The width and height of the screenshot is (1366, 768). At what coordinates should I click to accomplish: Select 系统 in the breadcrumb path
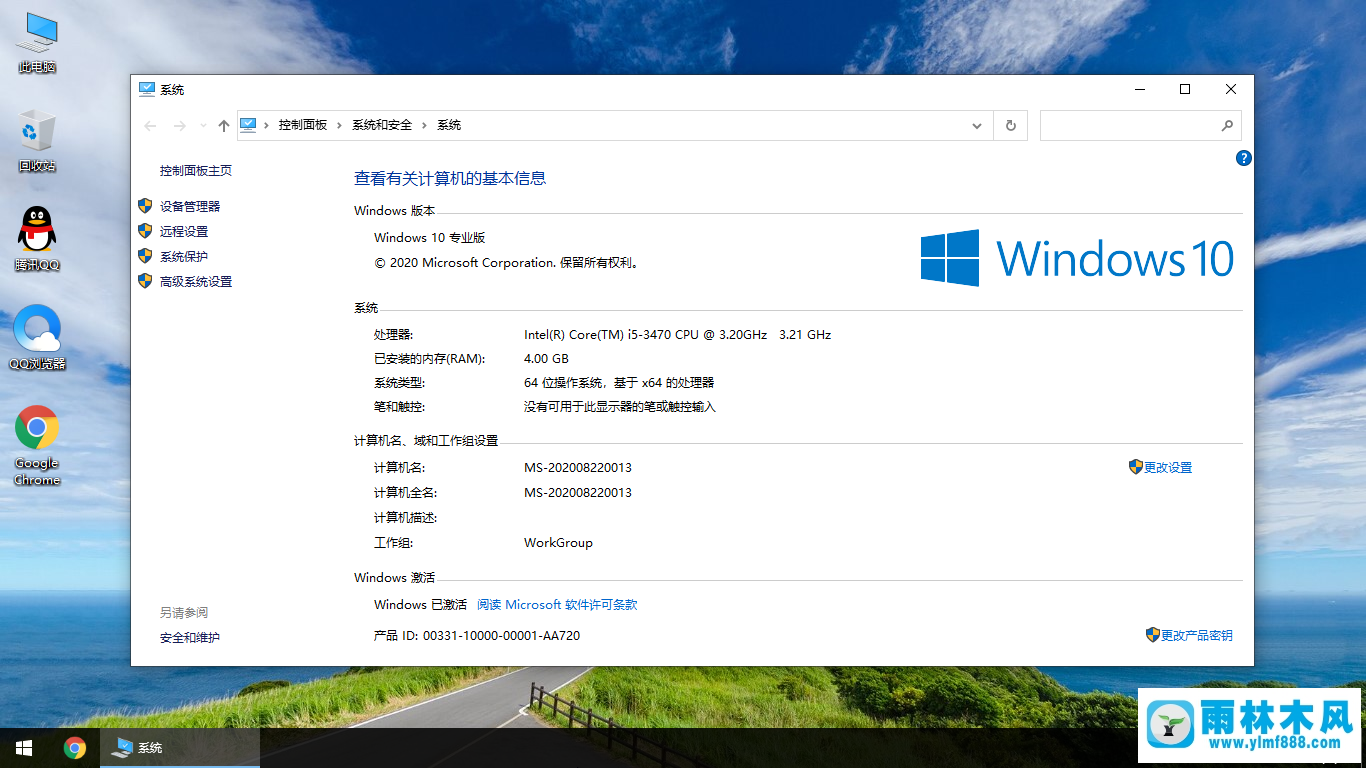(x=449, y=125)
